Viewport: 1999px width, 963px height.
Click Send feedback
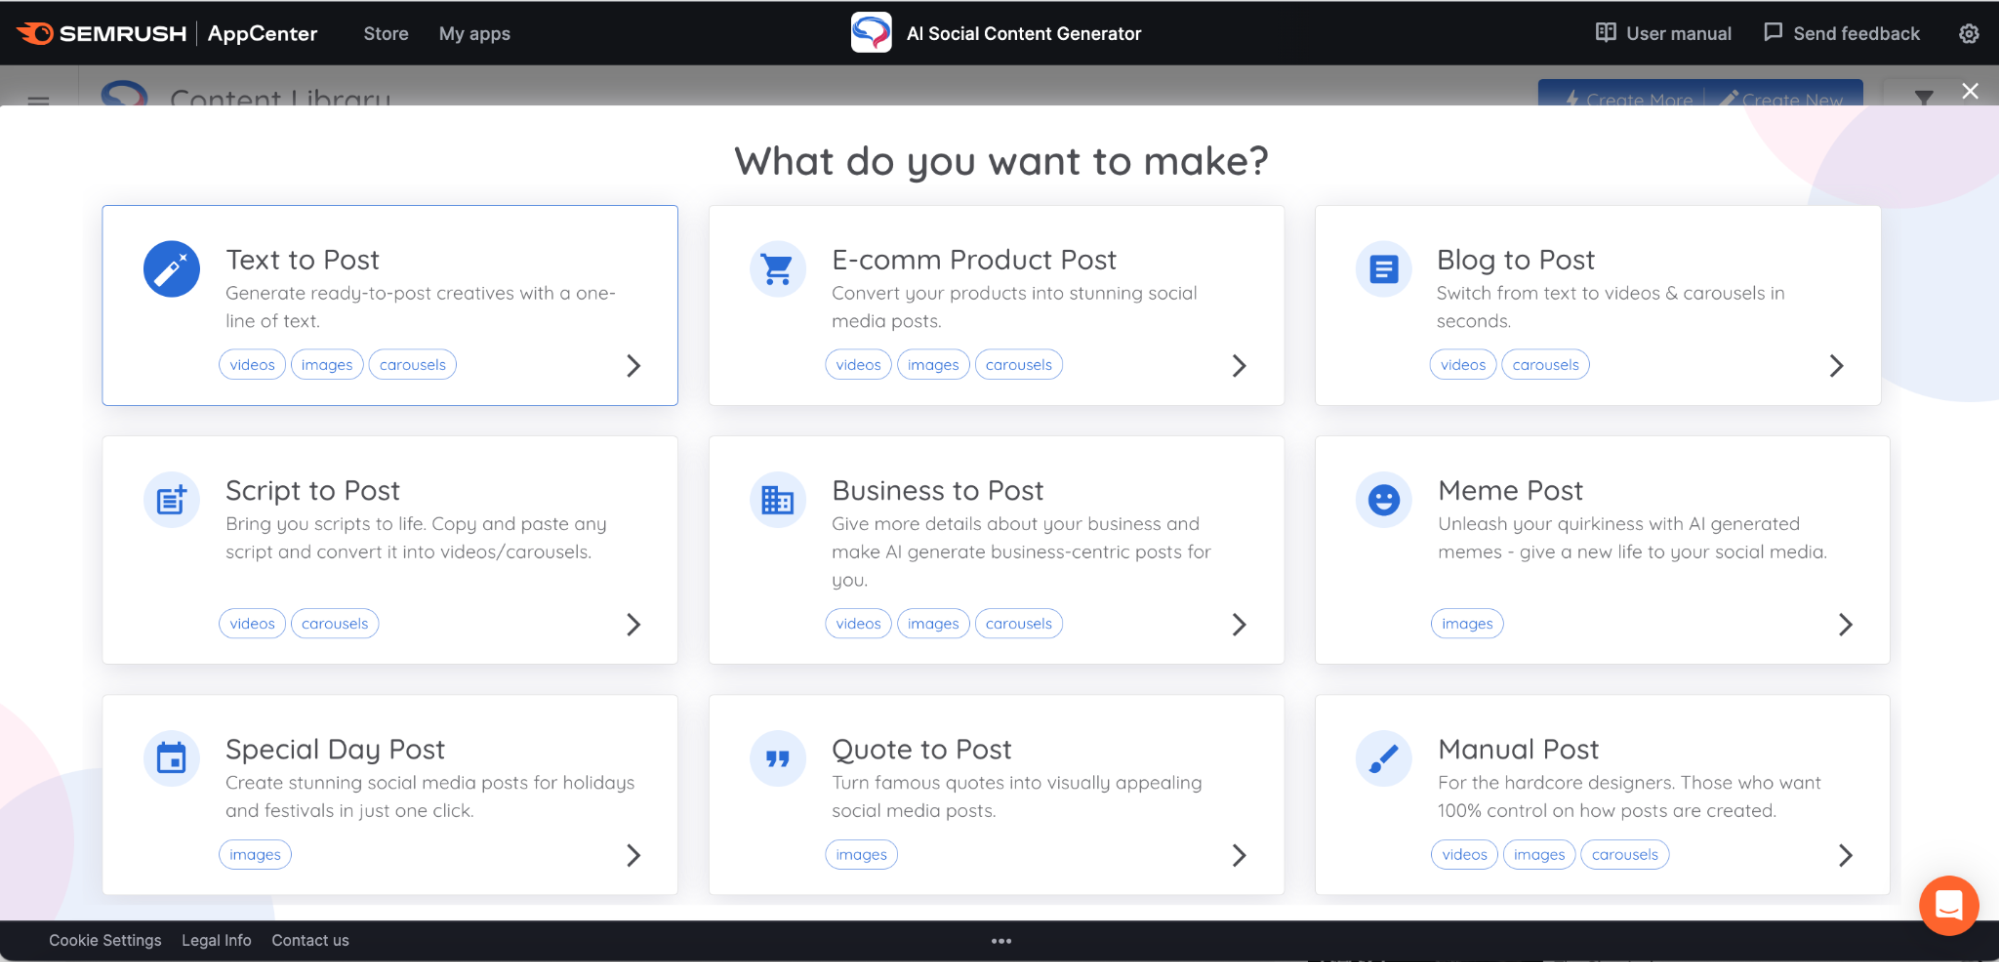click(x=1841, y=33)
